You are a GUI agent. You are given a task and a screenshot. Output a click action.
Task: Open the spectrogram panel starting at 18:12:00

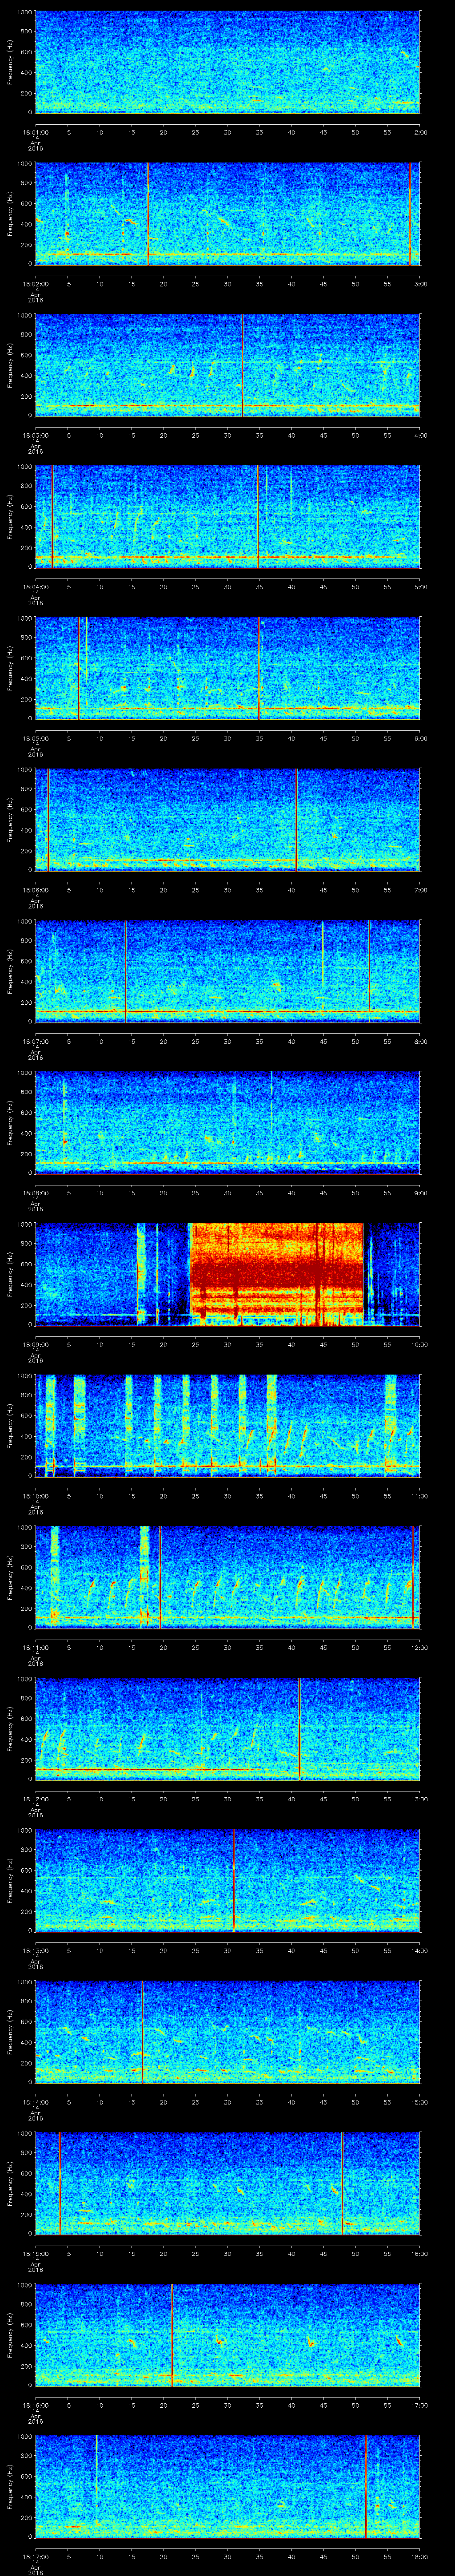pyautogui.click(x=228, y=1729)
